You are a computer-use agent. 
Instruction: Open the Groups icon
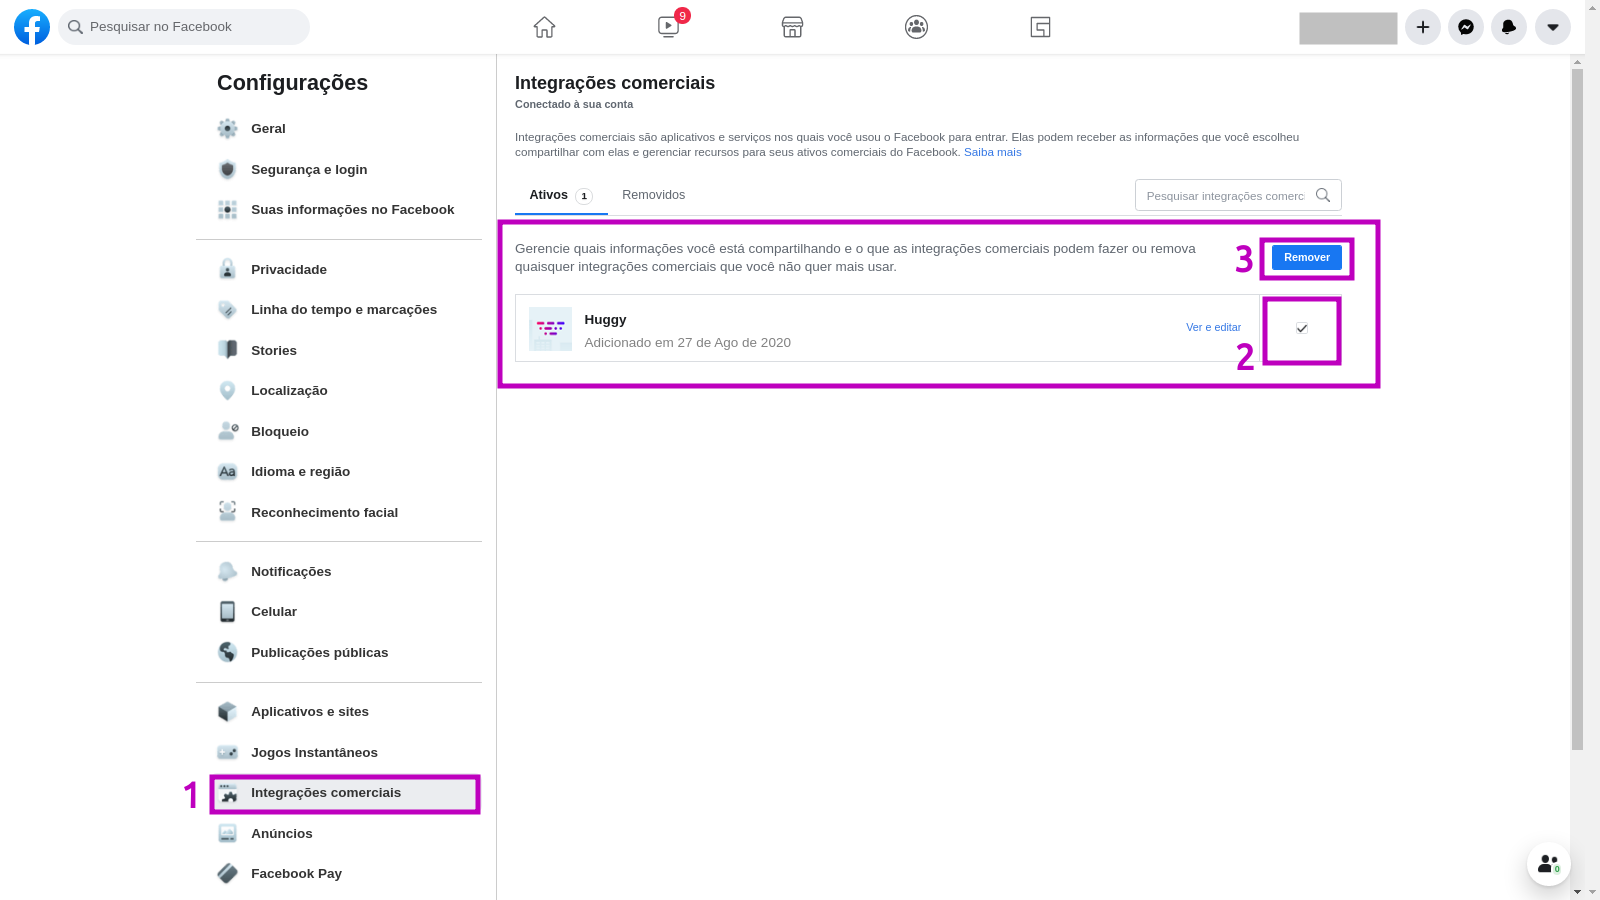tap(916, 27)
